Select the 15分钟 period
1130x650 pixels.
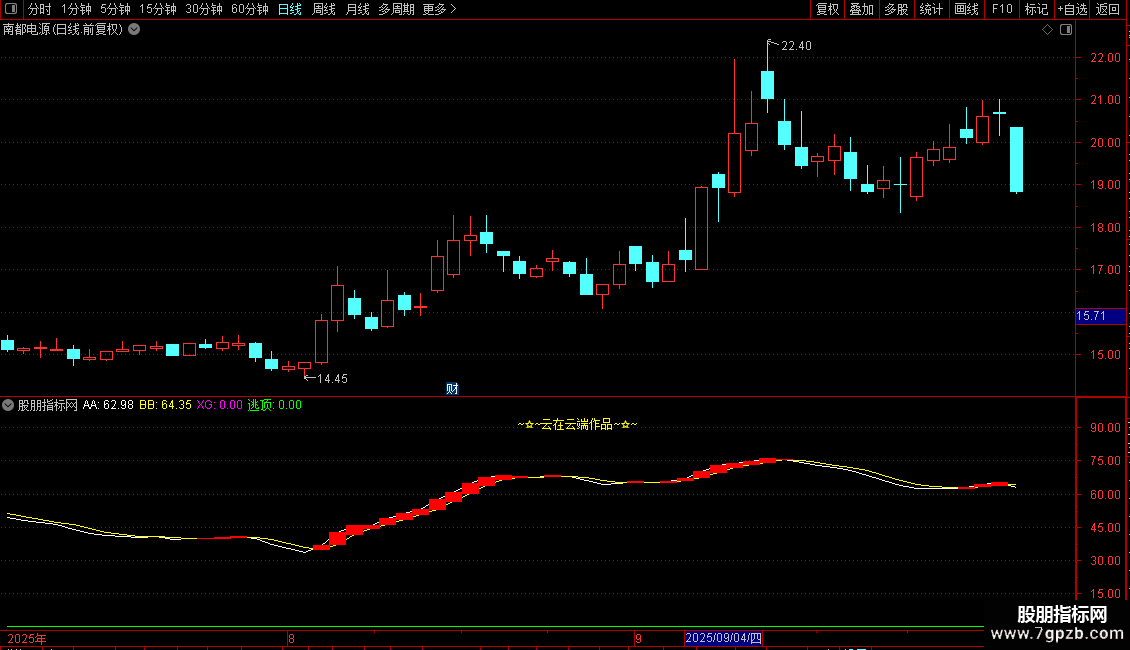[x=158, y=9]
